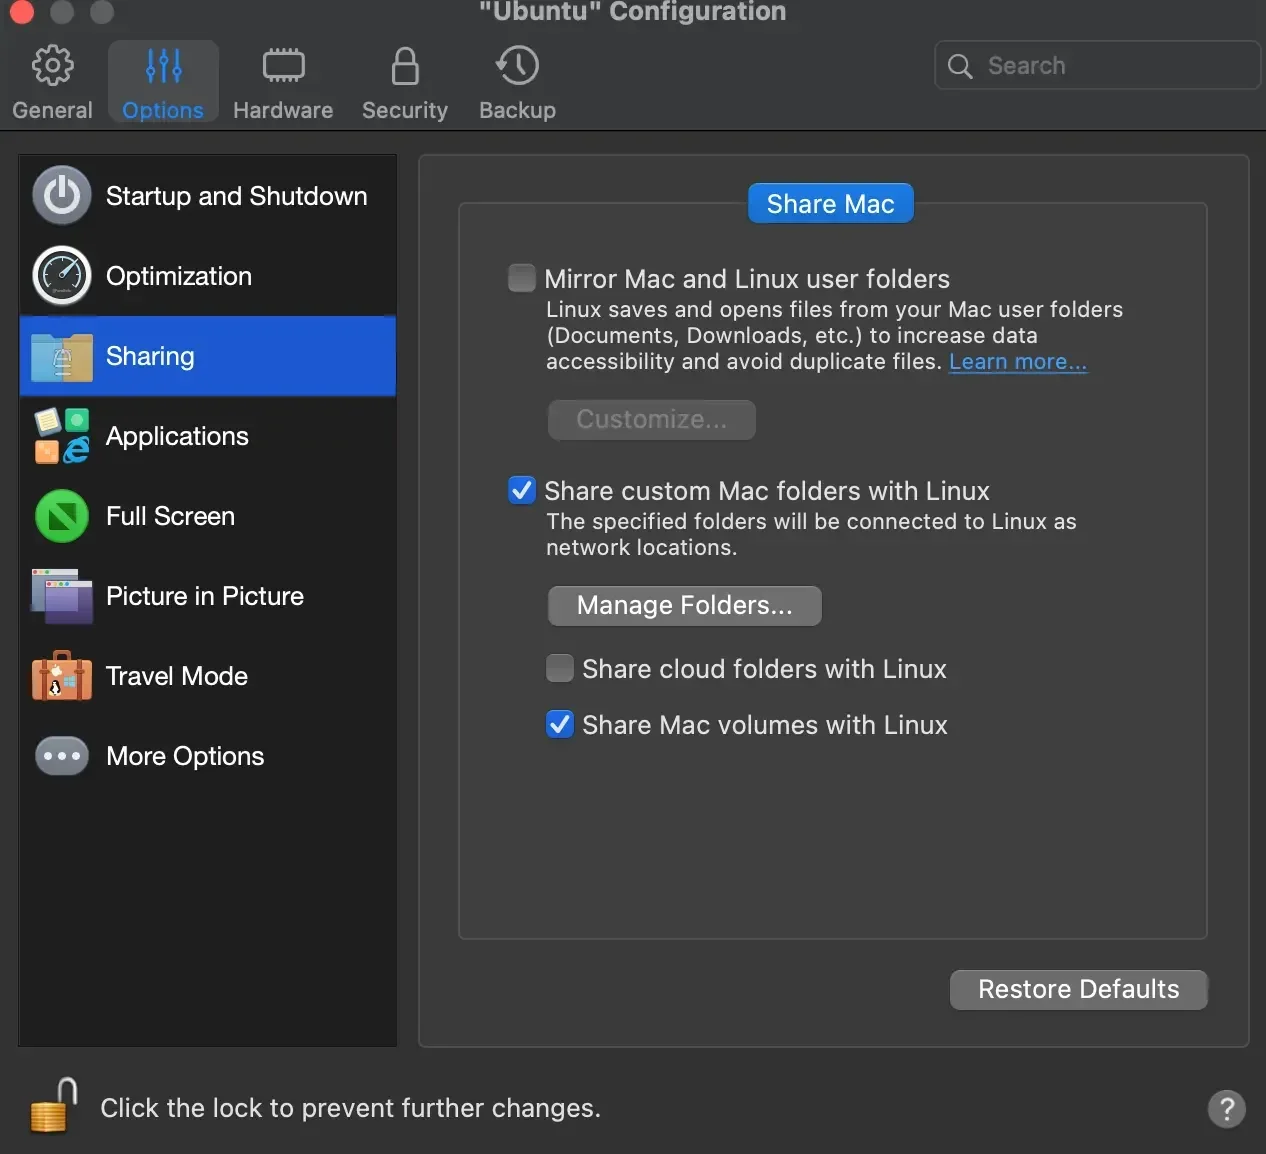
Task: Open Travel Mode suitcase icon
Action: click(x=62, y=676)
